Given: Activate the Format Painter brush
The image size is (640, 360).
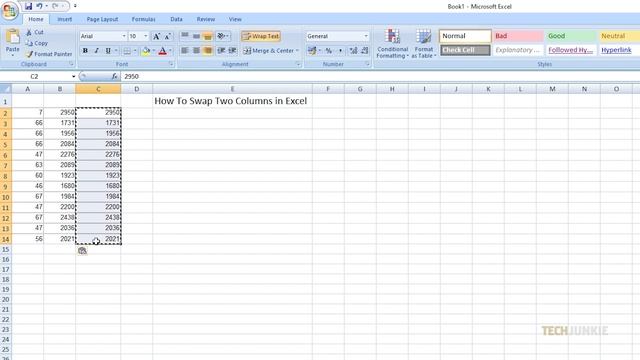Looking at the screenshot, I should pos(49,54).
